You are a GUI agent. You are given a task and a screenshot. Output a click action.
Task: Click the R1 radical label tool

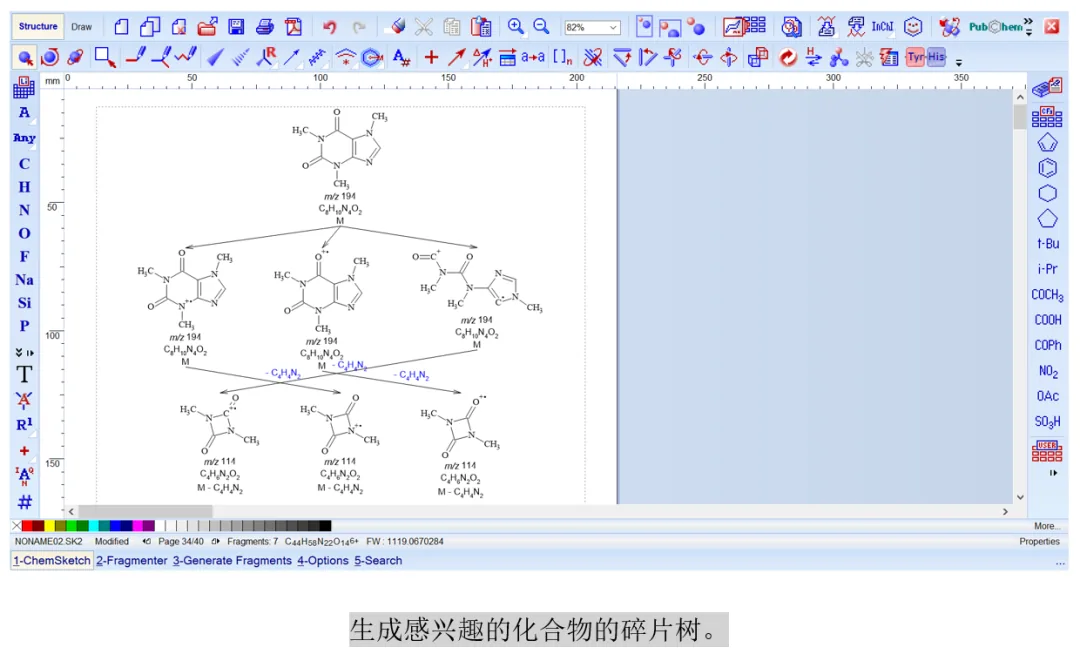[24, 425]
